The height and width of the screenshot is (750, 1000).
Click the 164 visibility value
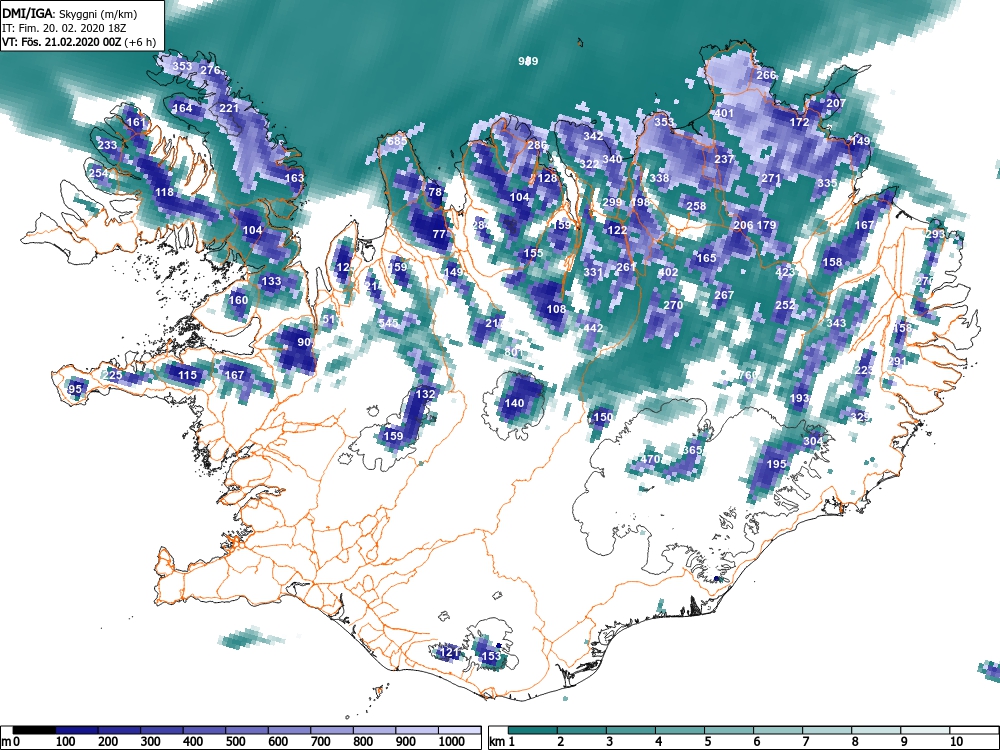click(x=182, y=108)
